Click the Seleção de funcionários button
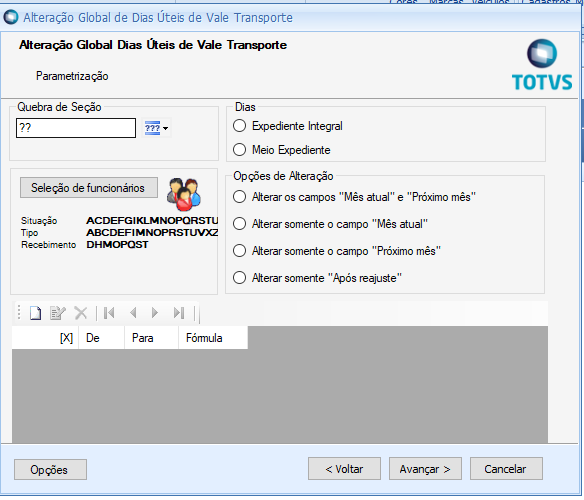This screenshot has width=584, height=500. tap(89, 188)
